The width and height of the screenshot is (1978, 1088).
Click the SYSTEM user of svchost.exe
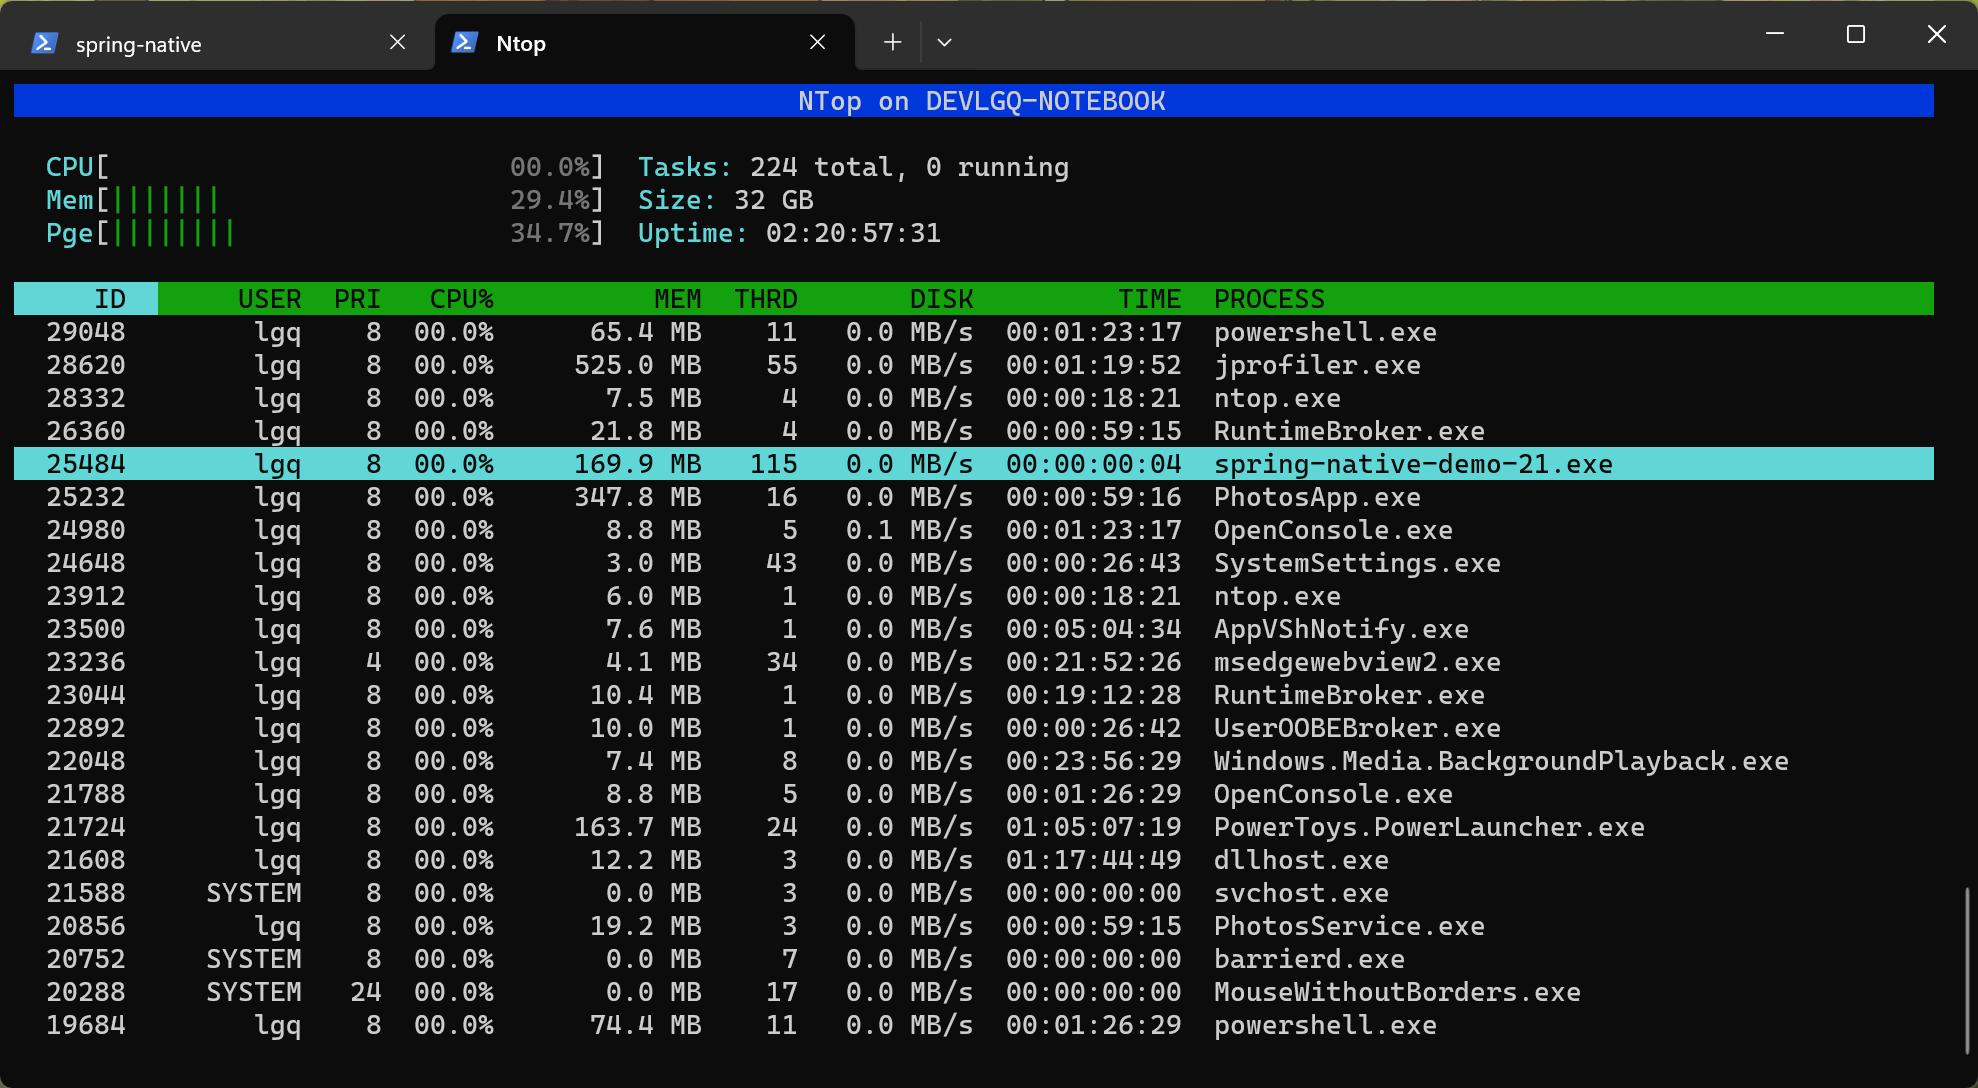[x=253, y=893]
